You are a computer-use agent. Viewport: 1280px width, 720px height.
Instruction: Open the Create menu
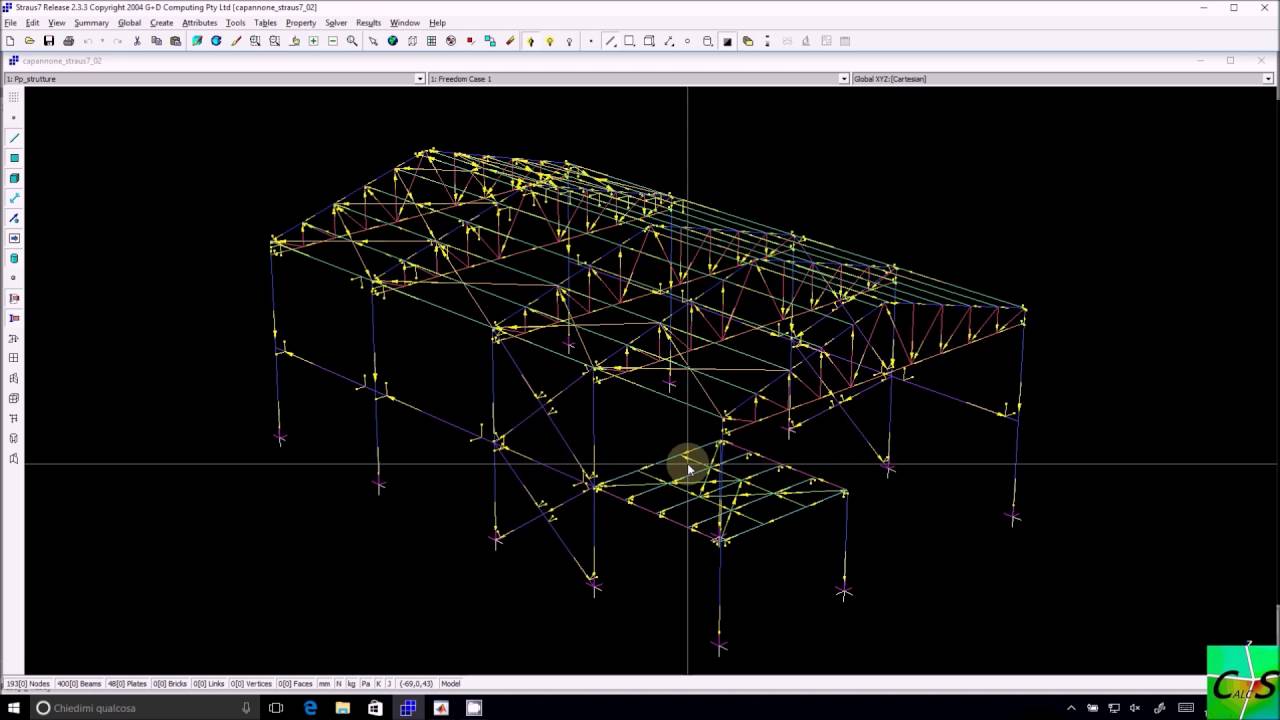162,22
